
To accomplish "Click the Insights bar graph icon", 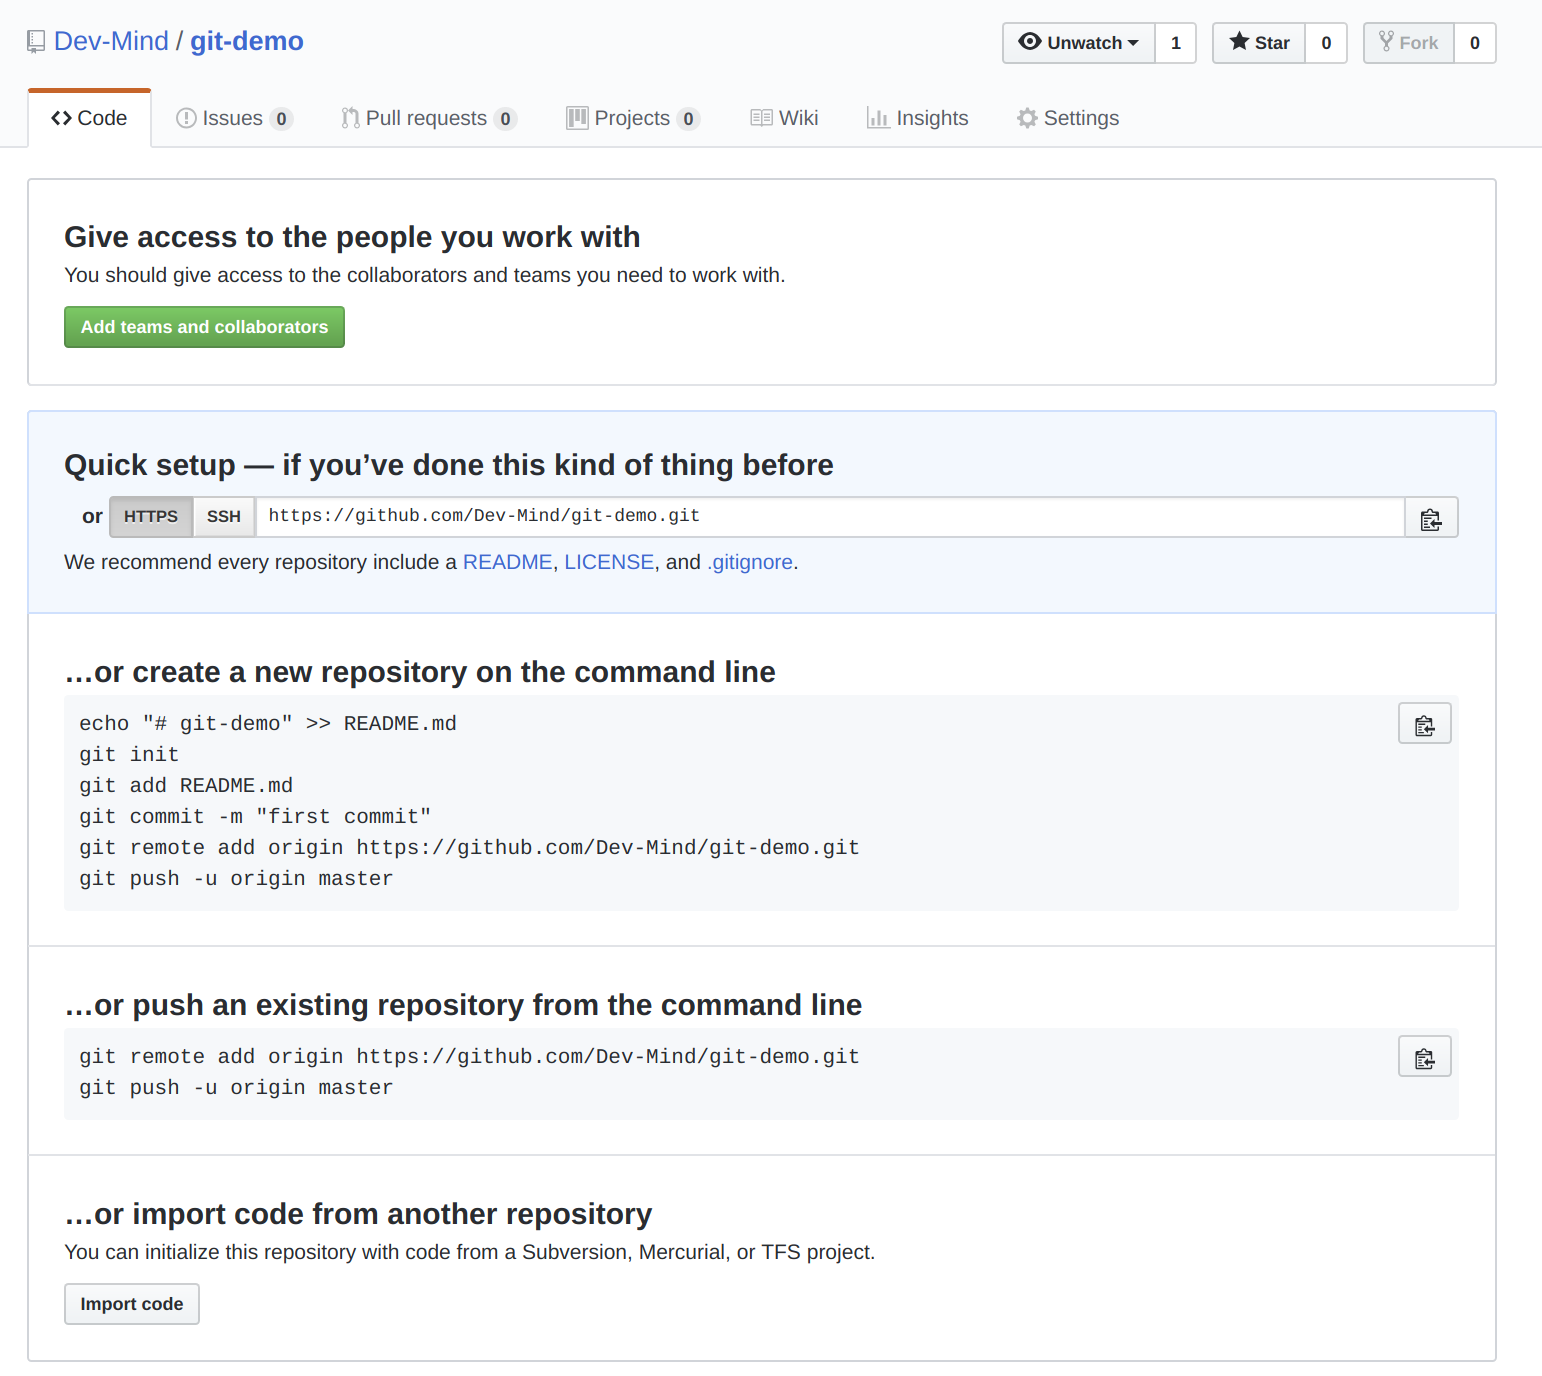I will point(878,118).
